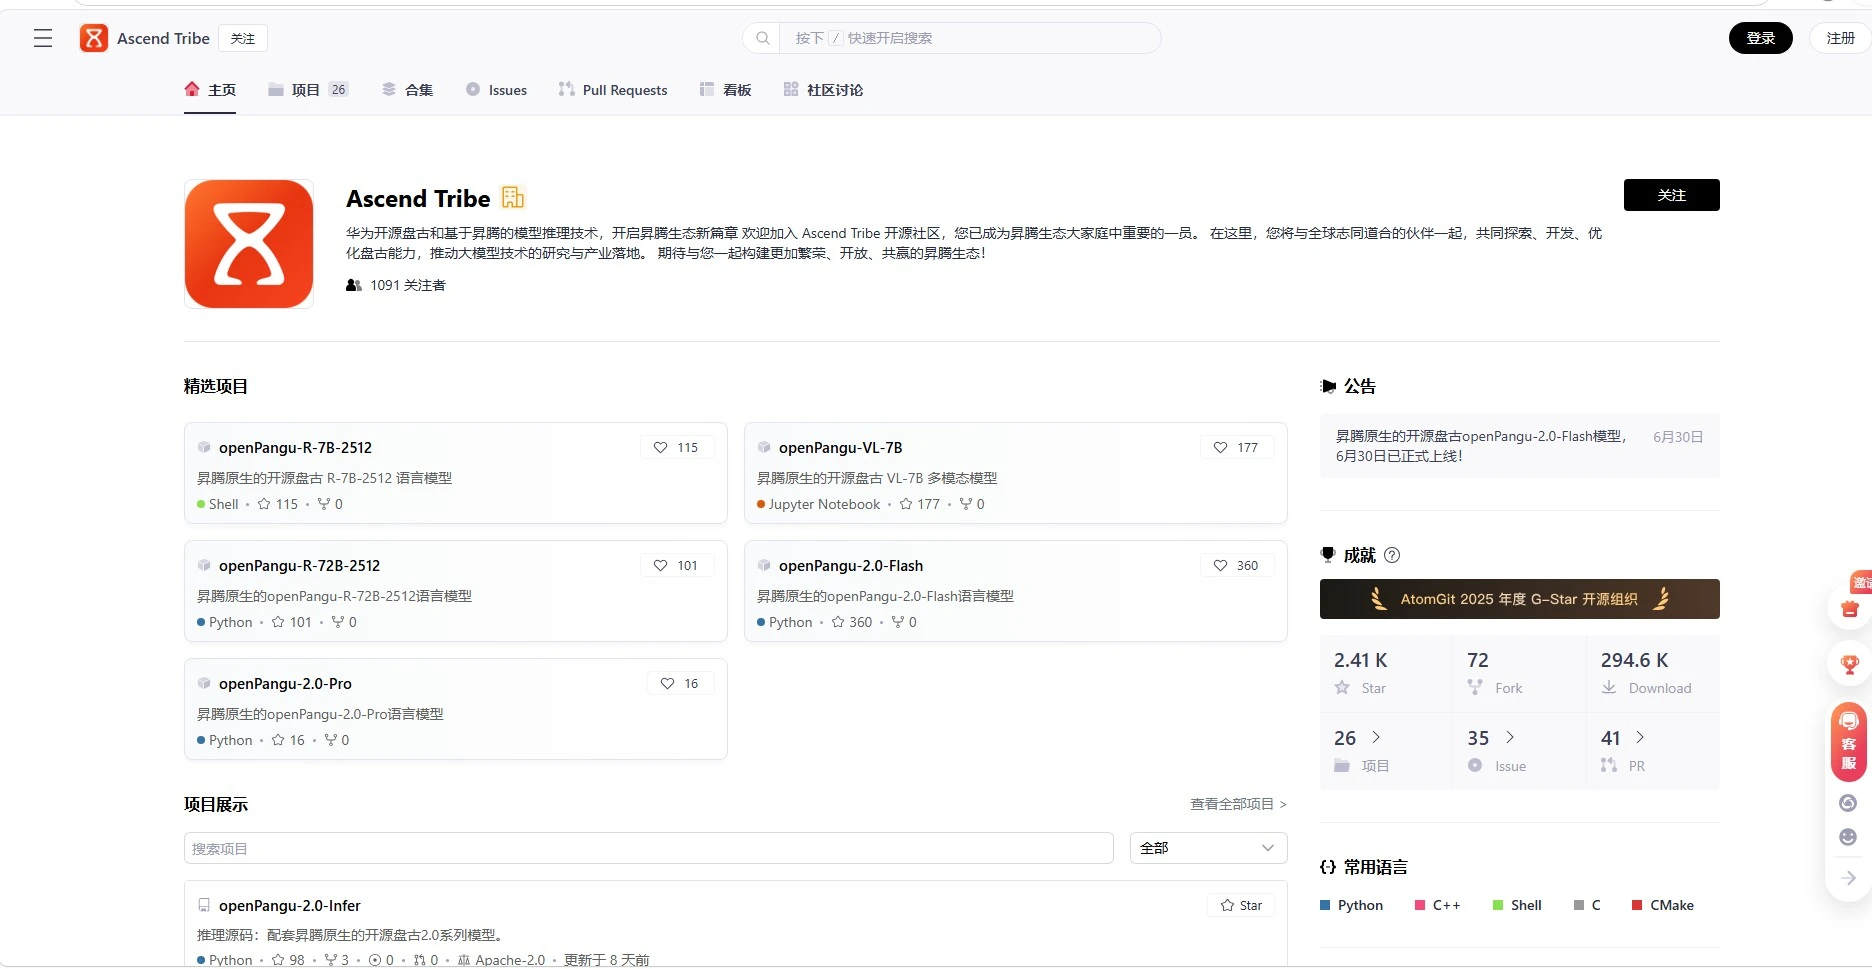Click the Fork count 72 stat
Viewport: 1872px width, 969px height.
[x=1519, y=673]
